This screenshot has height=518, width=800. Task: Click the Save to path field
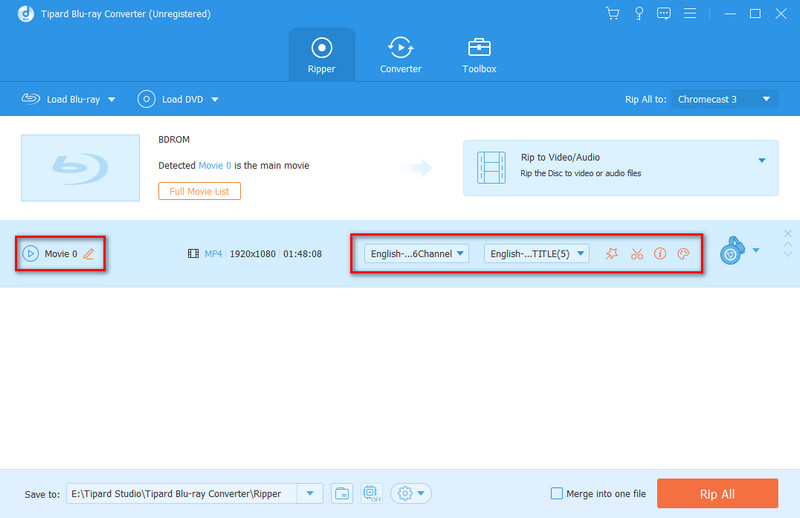[182, 494]
